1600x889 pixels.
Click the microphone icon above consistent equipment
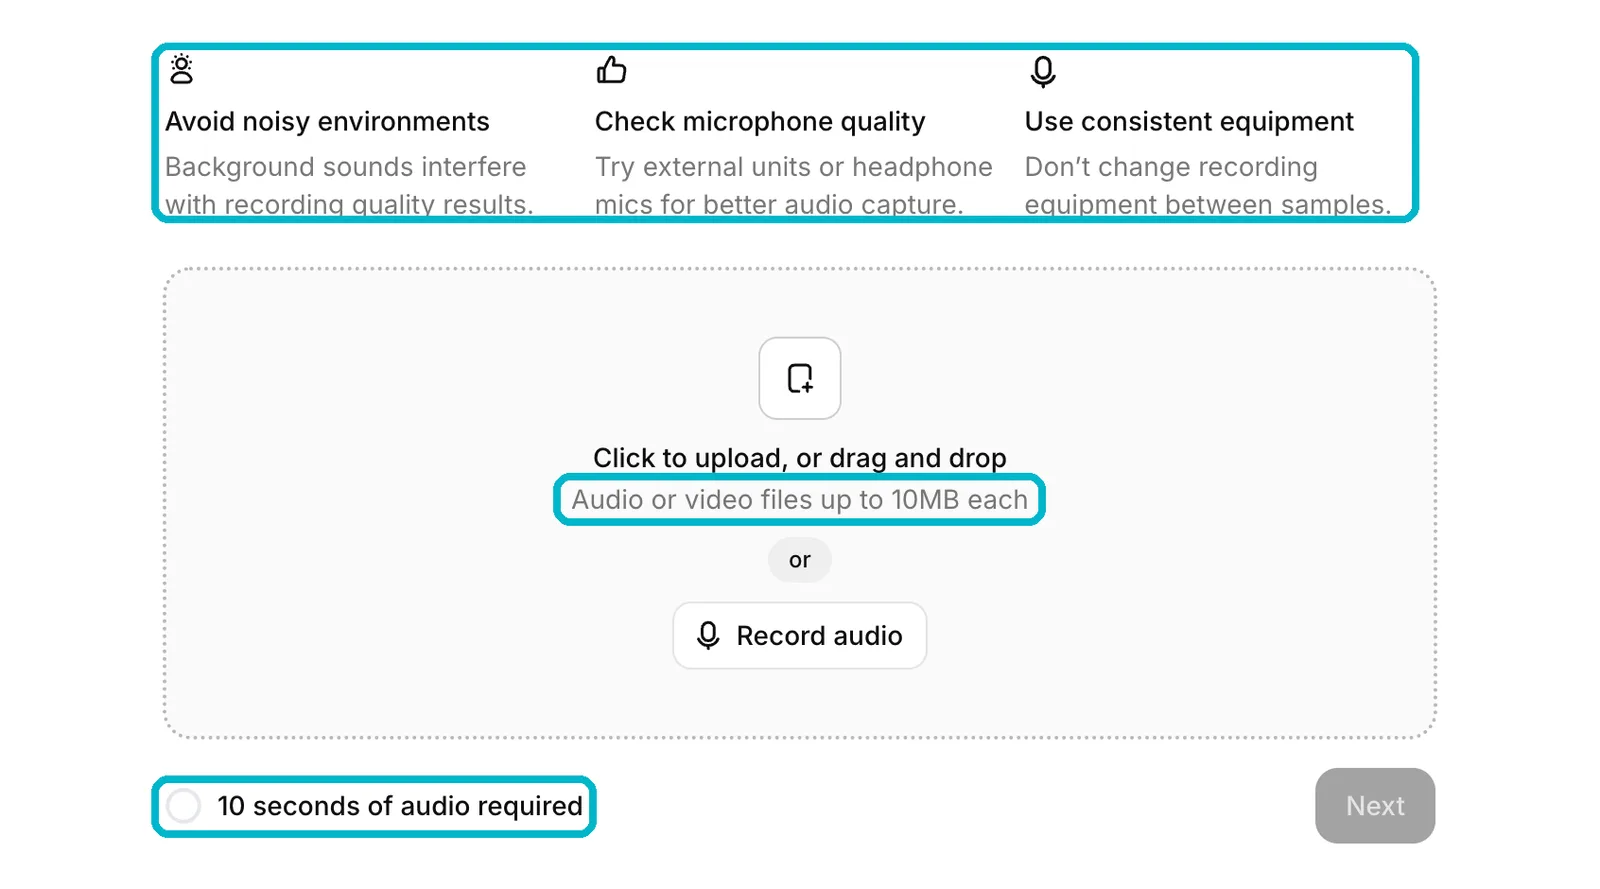click(1042, 72)
